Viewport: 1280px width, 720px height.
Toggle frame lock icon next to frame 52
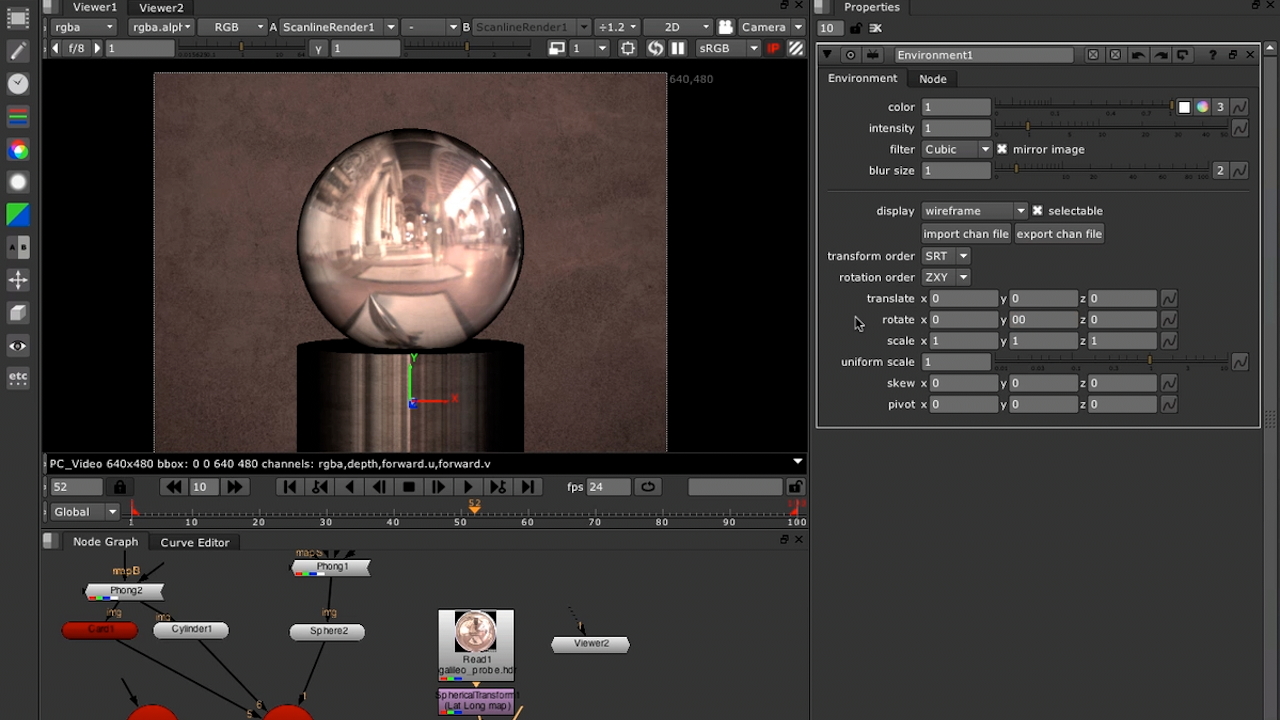click(x=120, y=487)
